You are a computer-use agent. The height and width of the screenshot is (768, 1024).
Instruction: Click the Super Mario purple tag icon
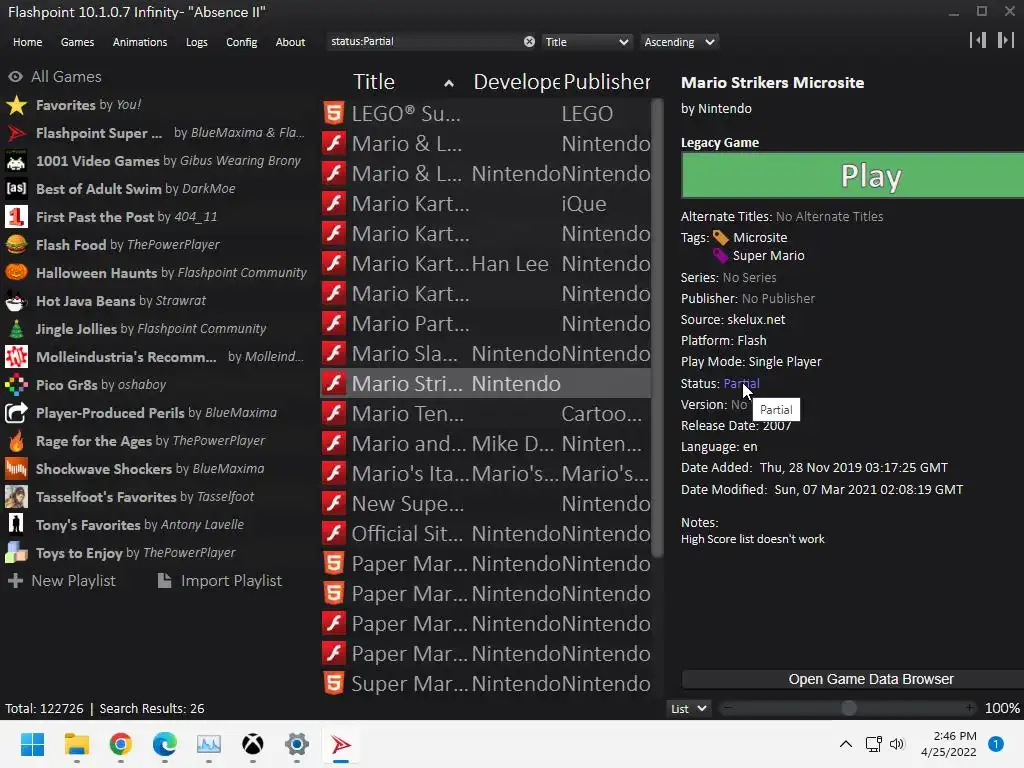point(720,255)
